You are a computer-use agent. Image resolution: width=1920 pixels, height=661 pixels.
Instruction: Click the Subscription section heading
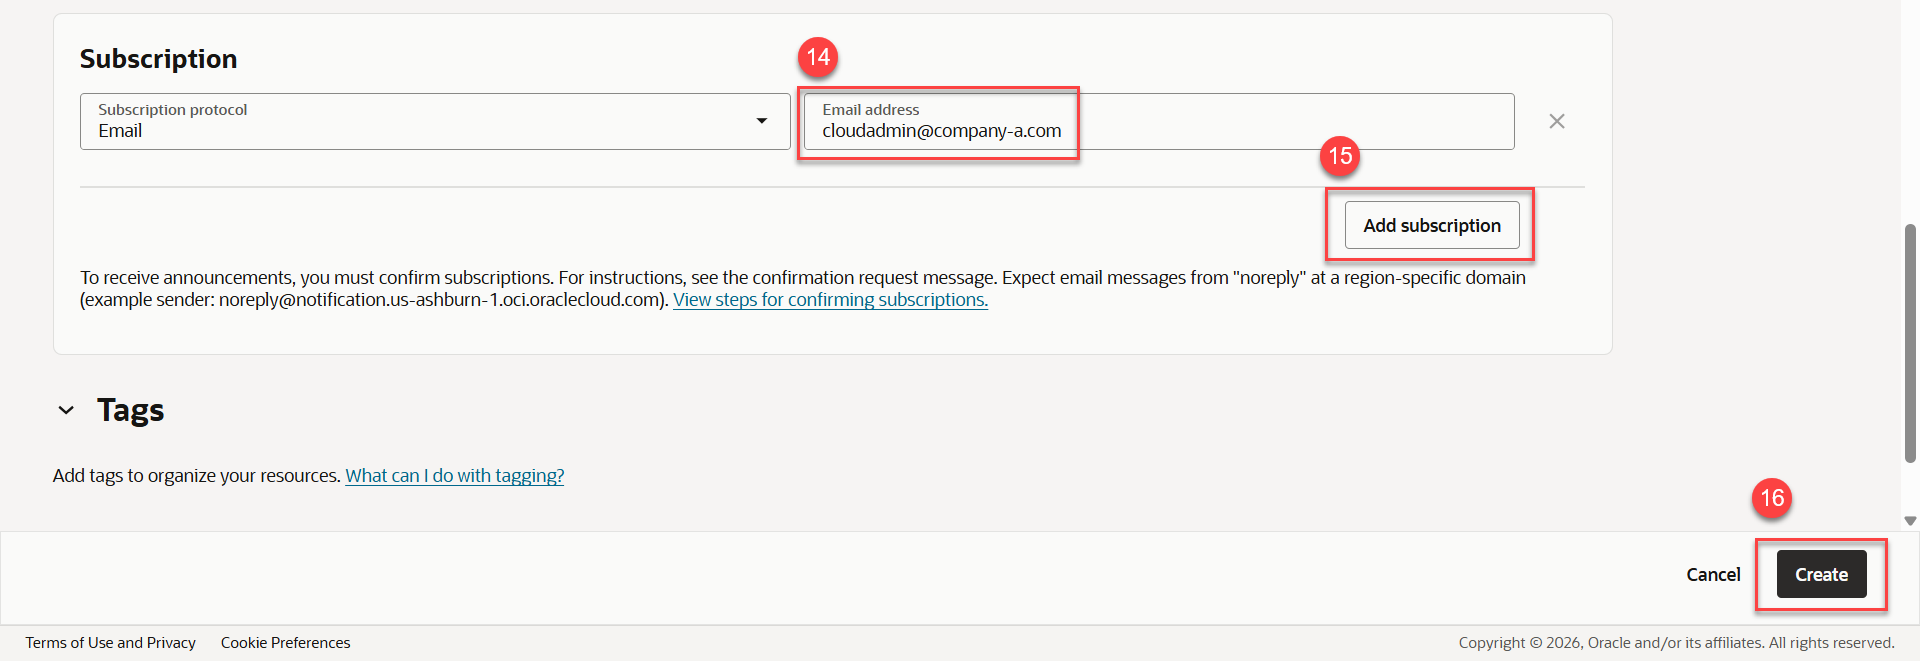pos(158,59)
